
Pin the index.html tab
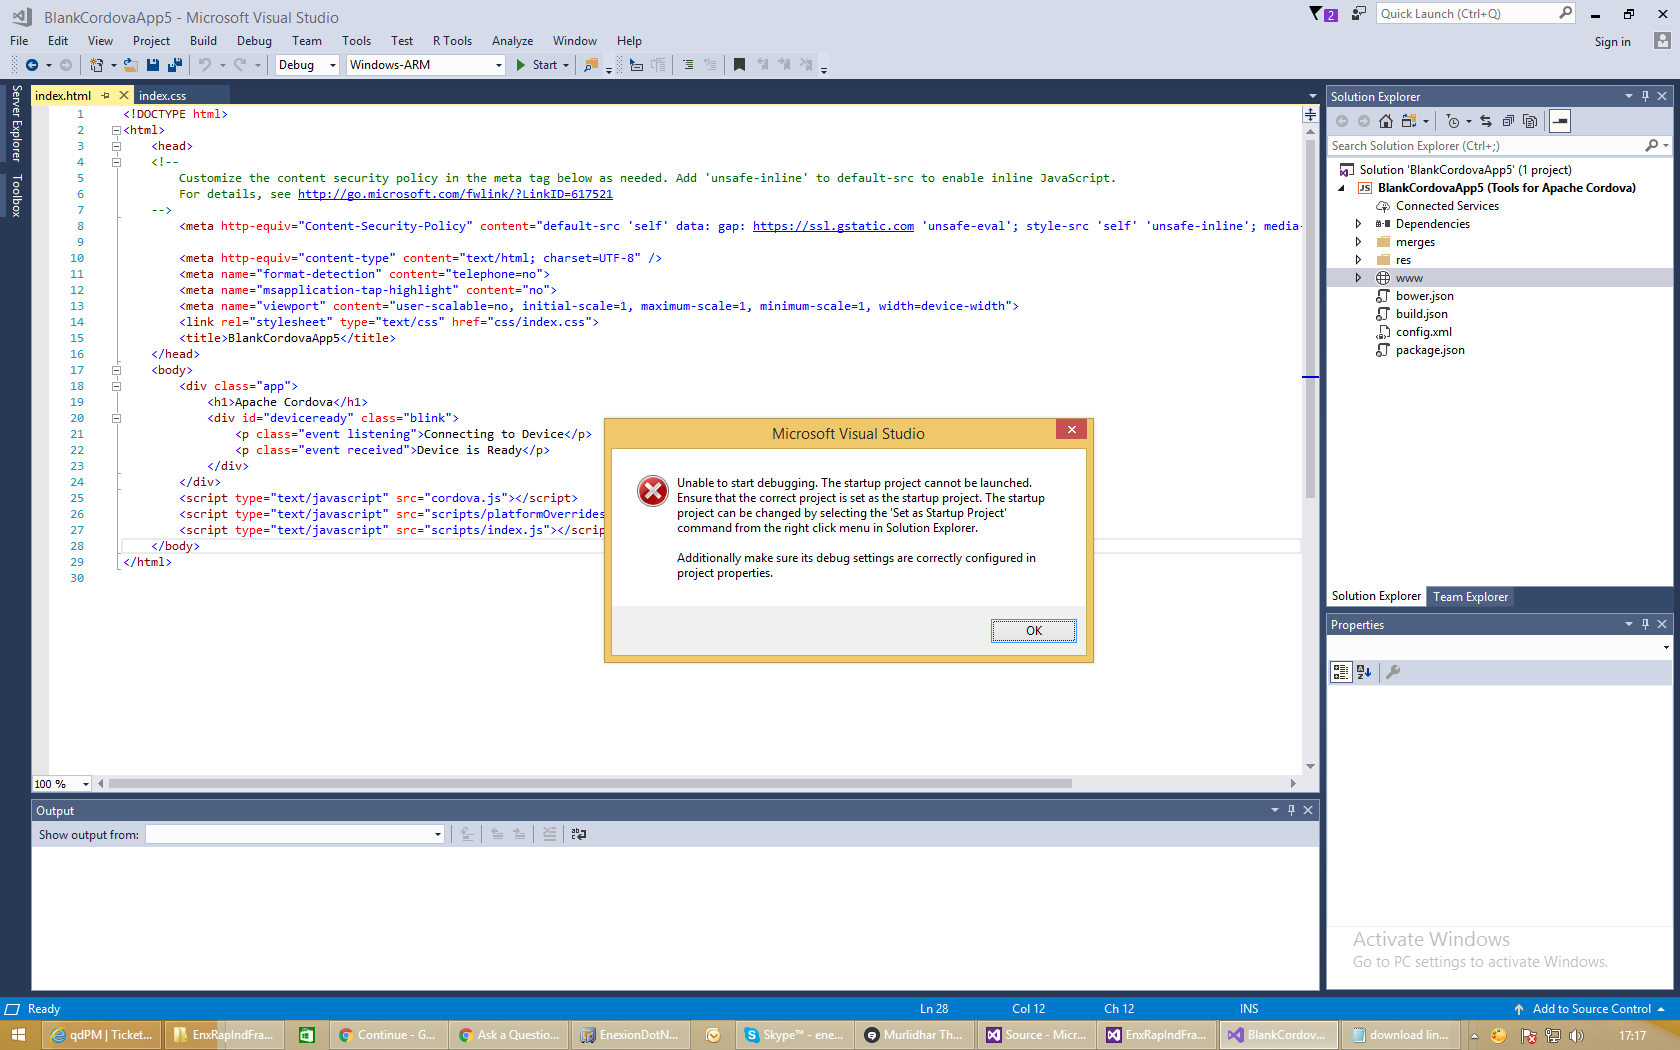(105, 95)
